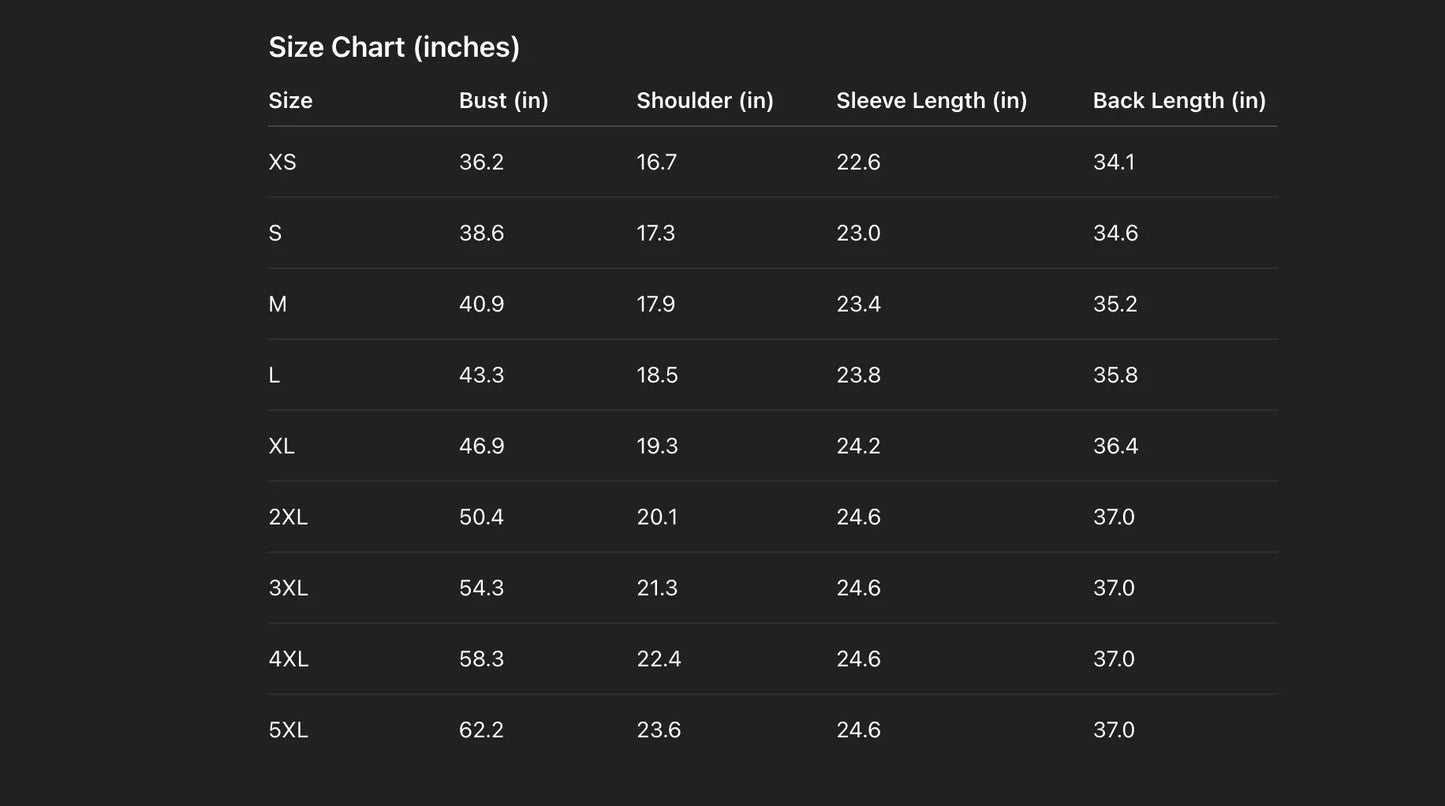The height and width of the screenshot is (806, 1445).
Task: Click the 36.4 back length for XL
Action: pyautogui.click(x=1115, y=446)
